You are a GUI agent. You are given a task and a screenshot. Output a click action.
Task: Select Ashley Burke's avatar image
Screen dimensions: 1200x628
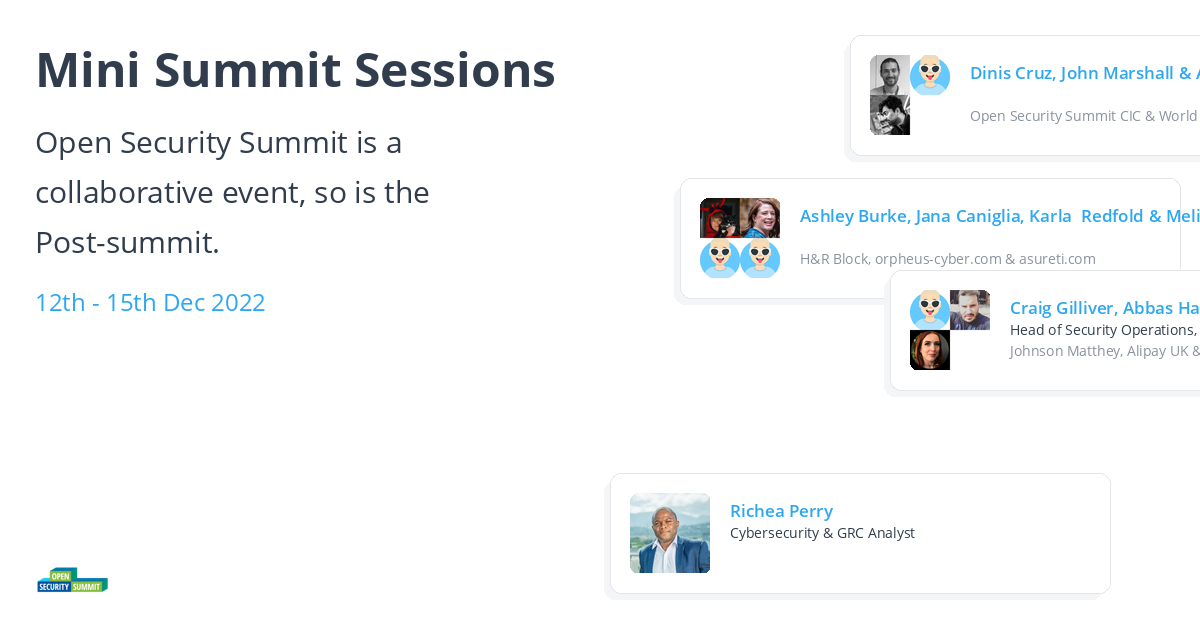[719, 217]
